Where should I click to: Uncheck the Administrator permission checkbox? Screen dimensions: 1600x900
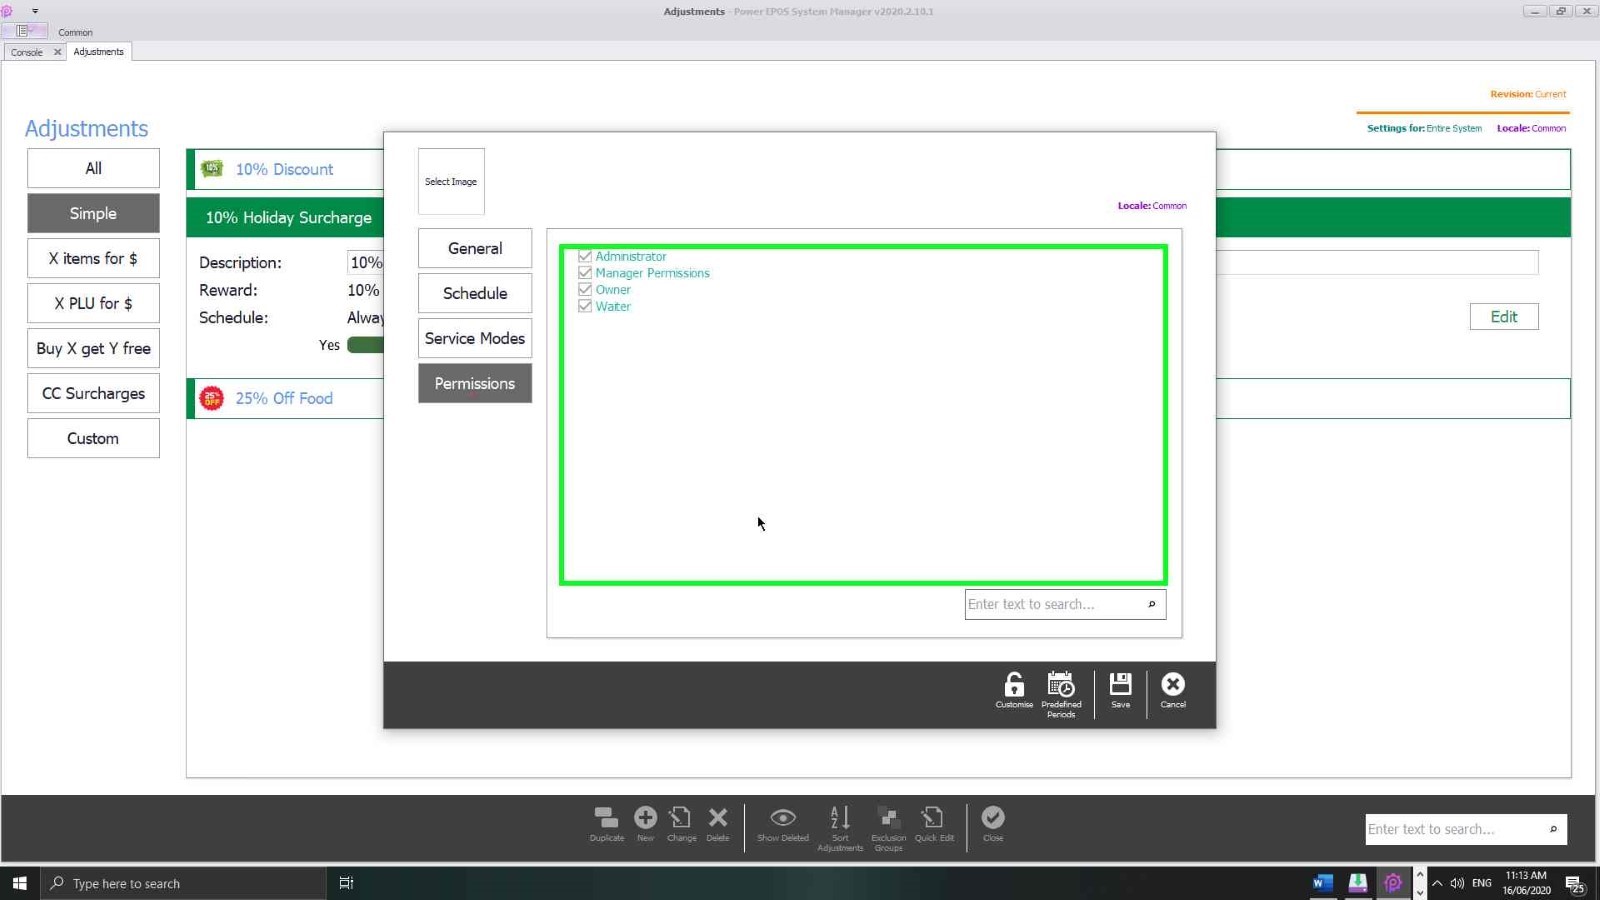tap(585, 256)
